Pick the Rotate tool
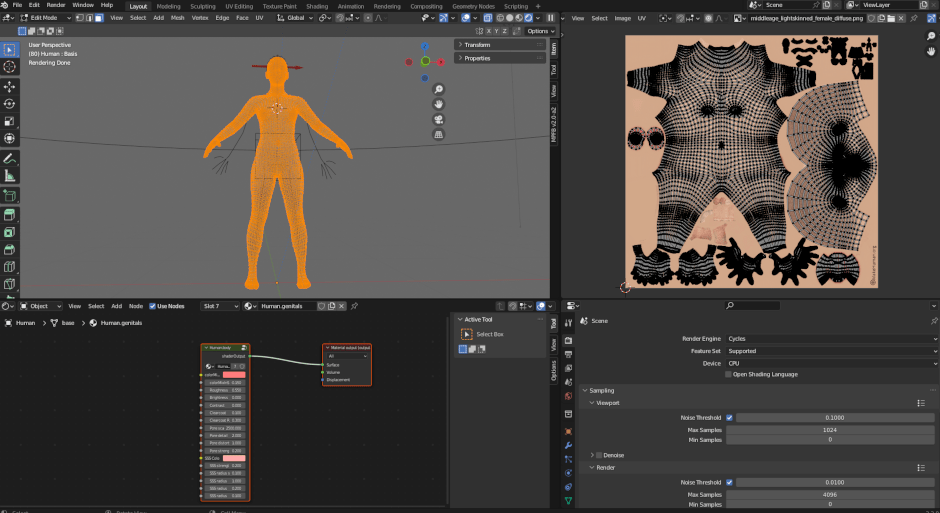This screenshot has height=513, width=940. 10,104
